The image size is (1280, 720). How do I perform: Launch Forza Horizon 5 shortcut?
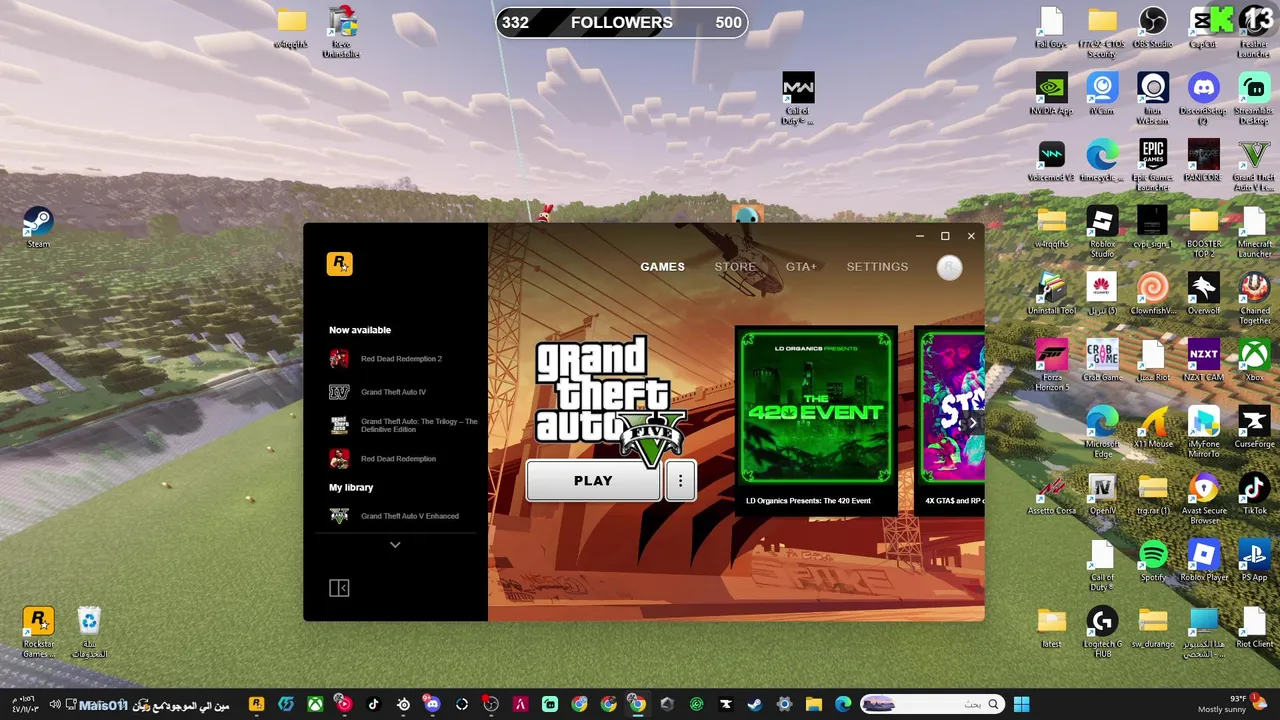[x=1051, y=365]
